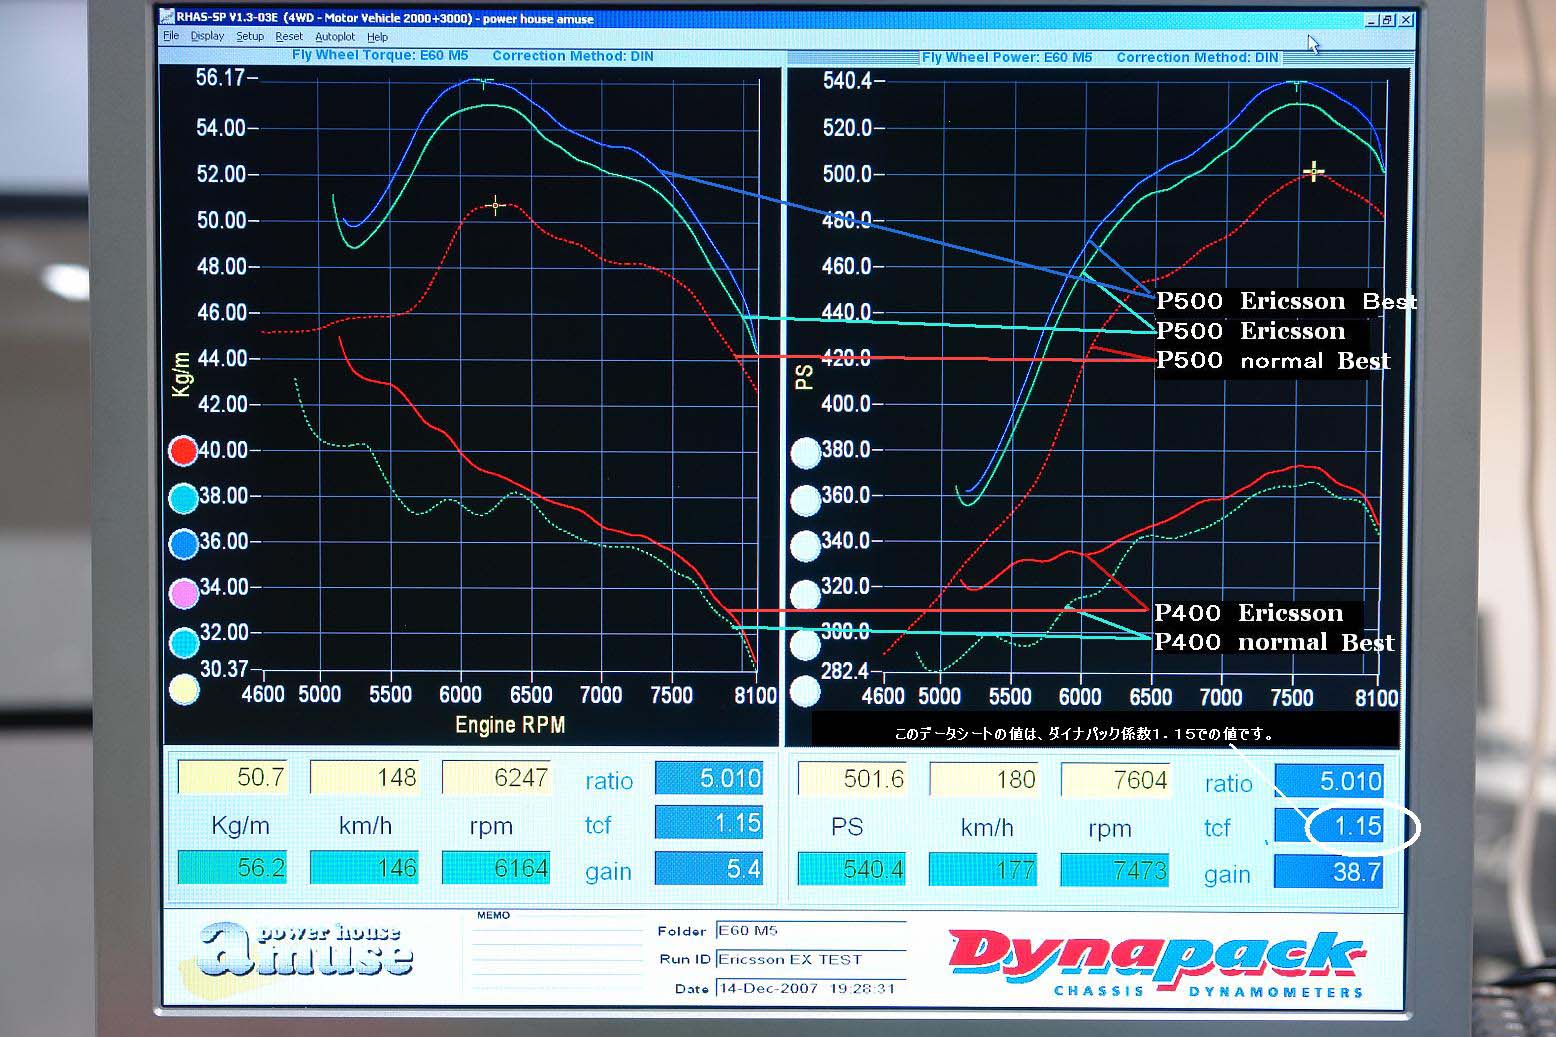Click the power panel ratio value 5.010
The width and height of the screenshot is (1556, 1037).
click(x=1329, y=781)
